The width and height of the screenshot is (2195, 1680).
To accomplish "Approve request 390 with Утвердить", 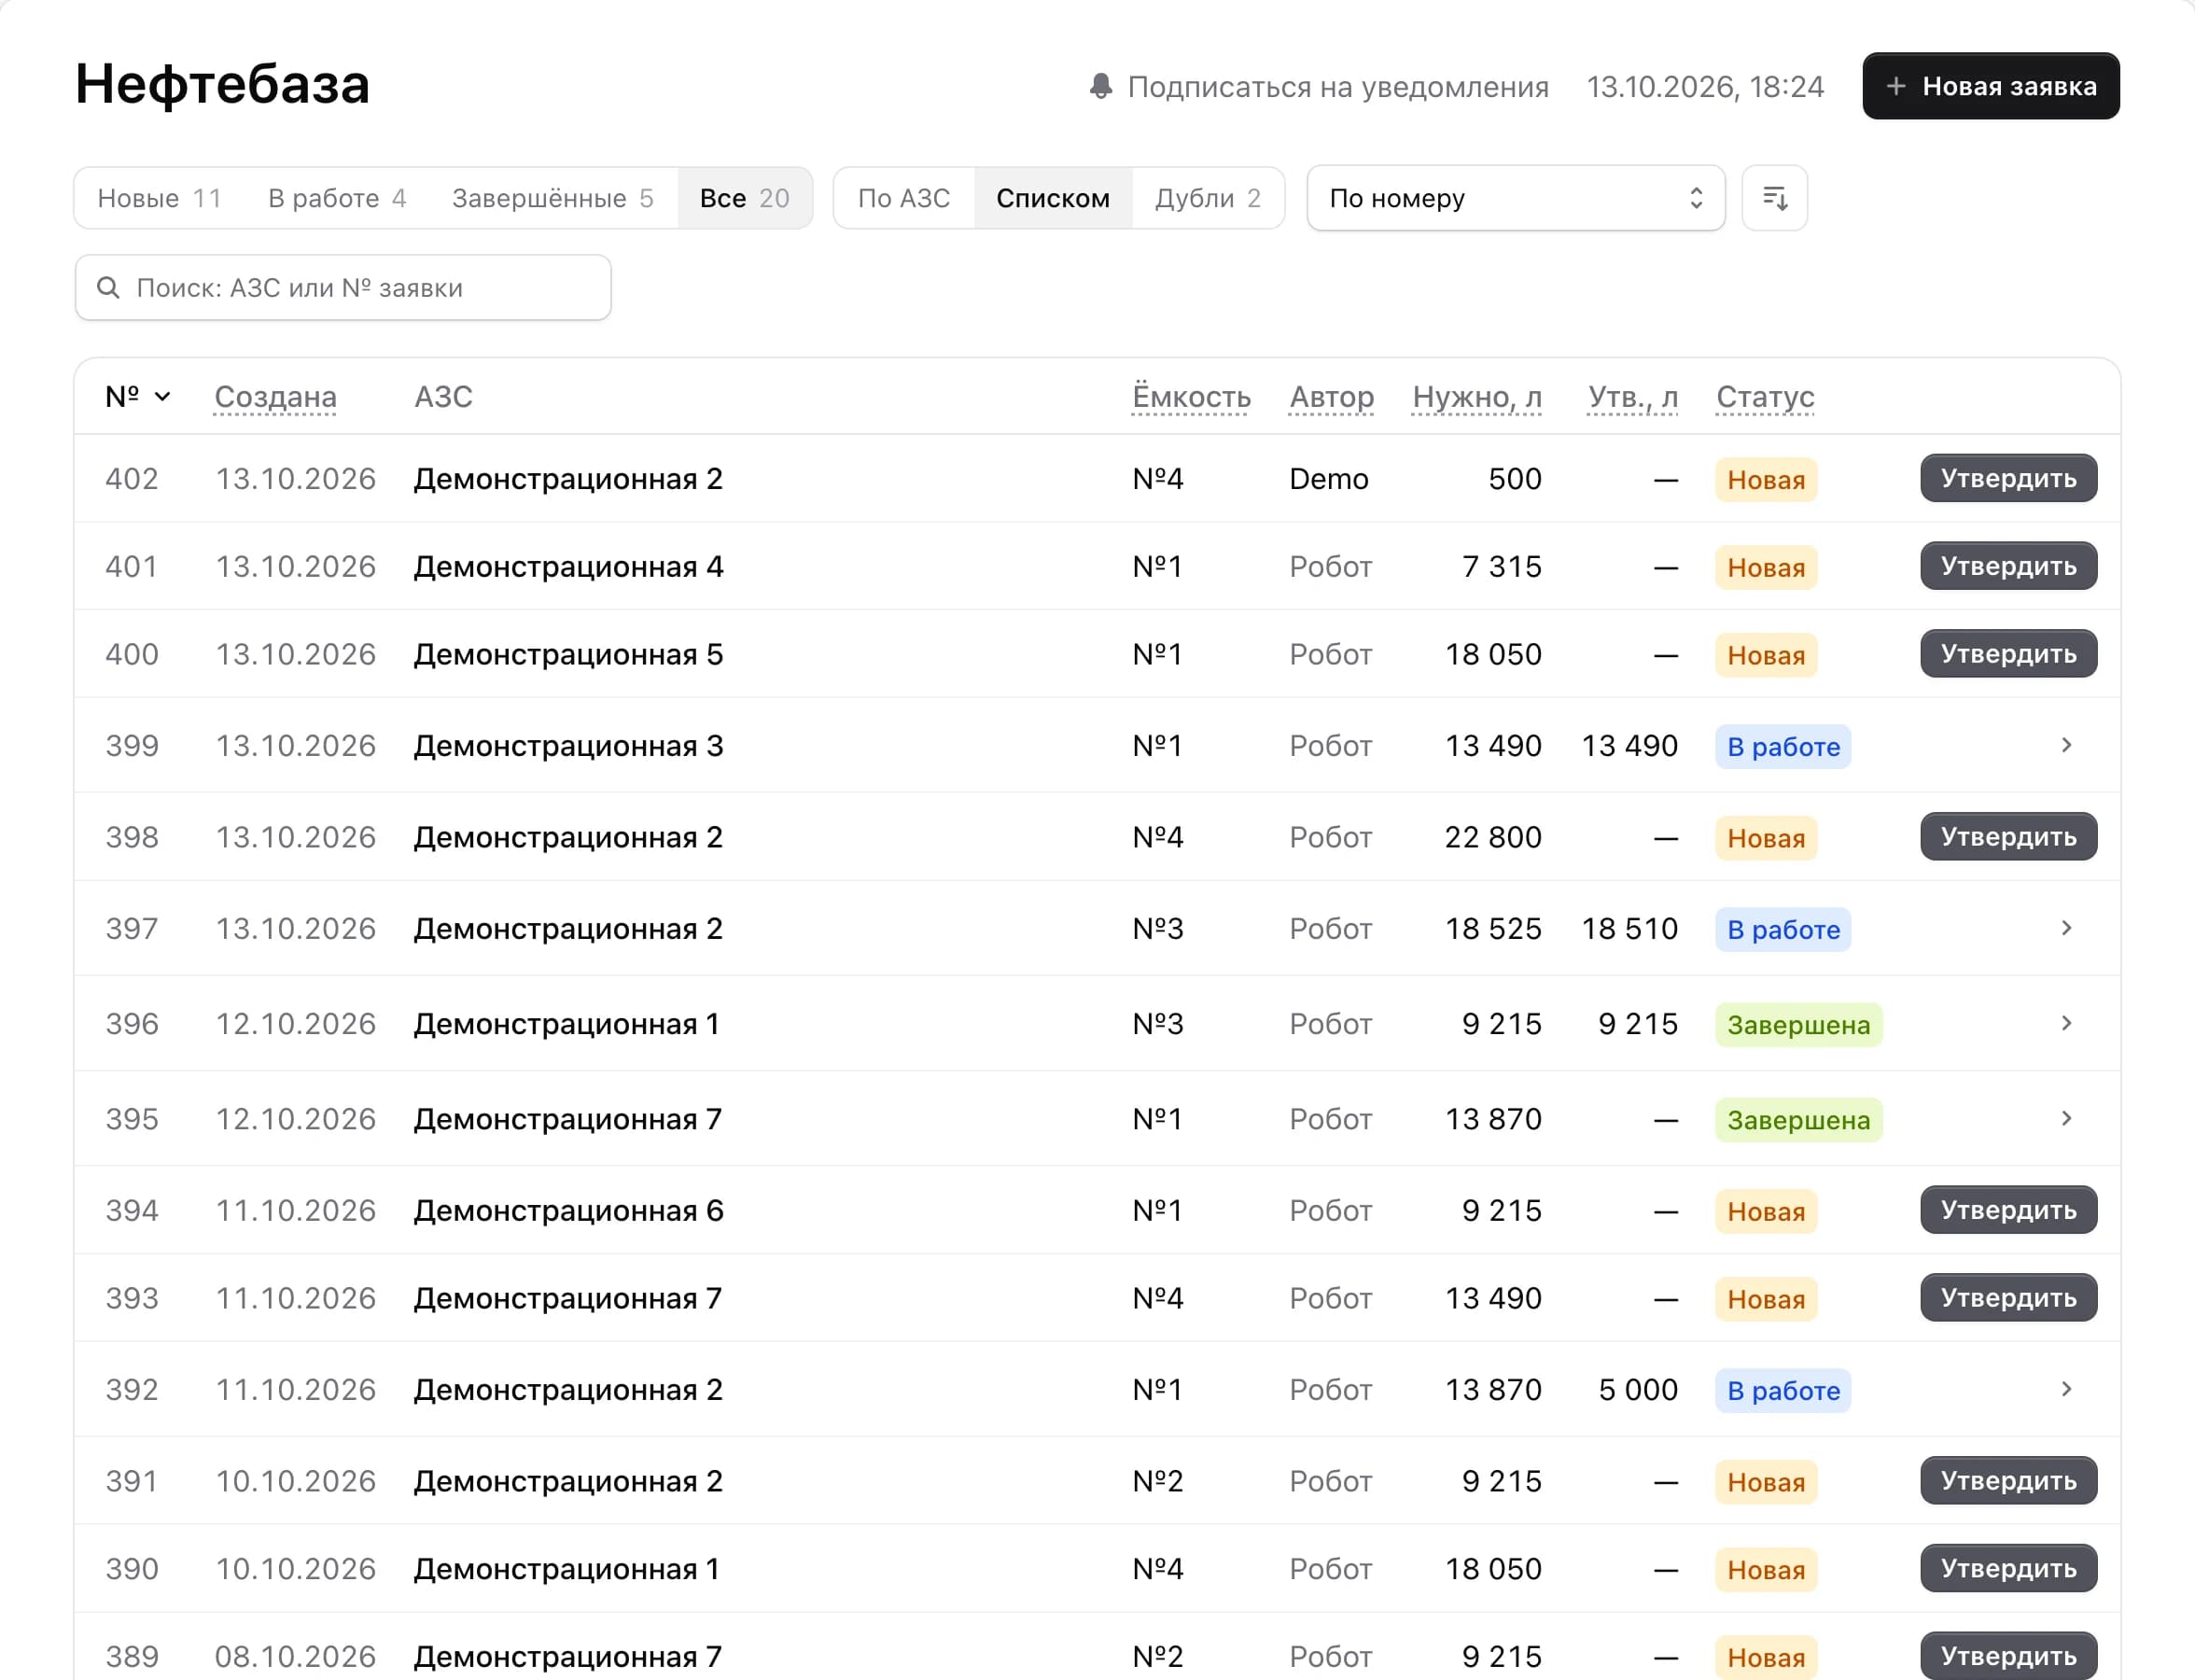I will [x=2008, y=1569].
